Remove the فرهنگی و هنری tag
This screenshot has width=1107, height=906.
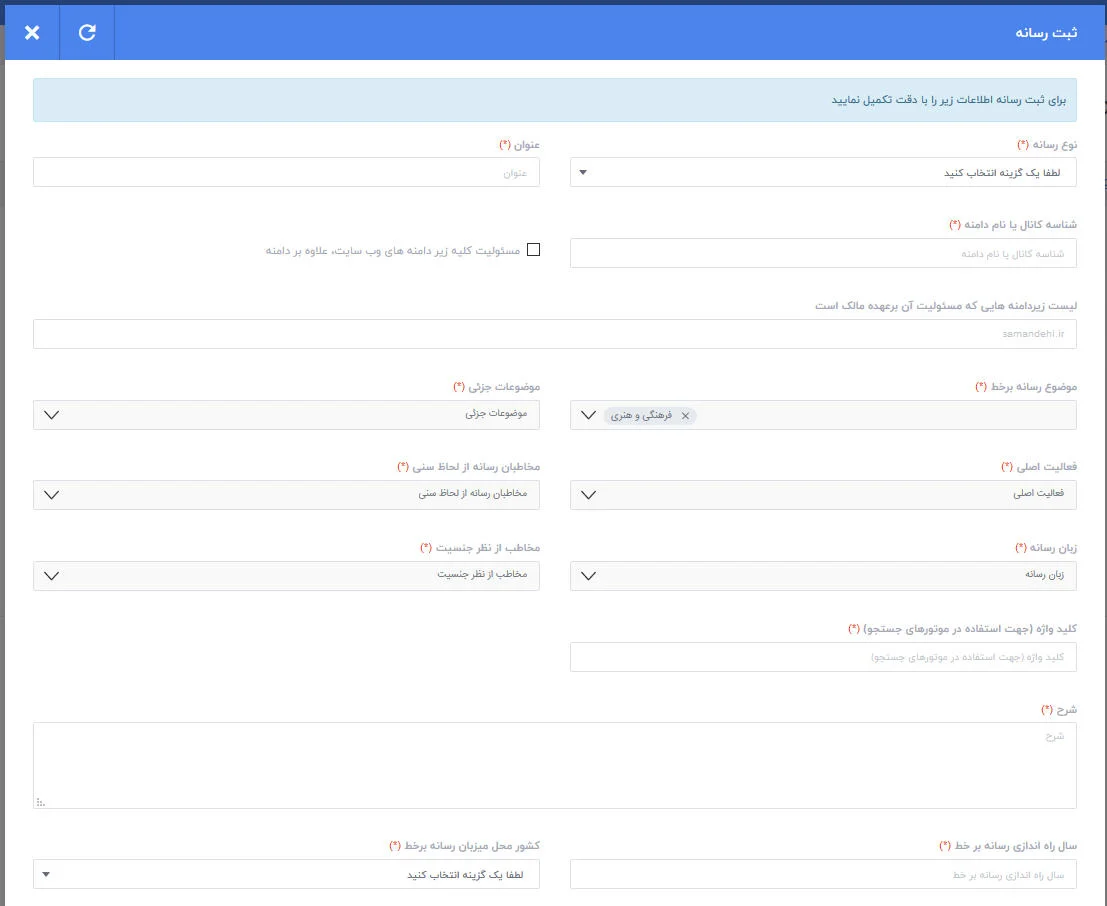click(x=685, y=416)
